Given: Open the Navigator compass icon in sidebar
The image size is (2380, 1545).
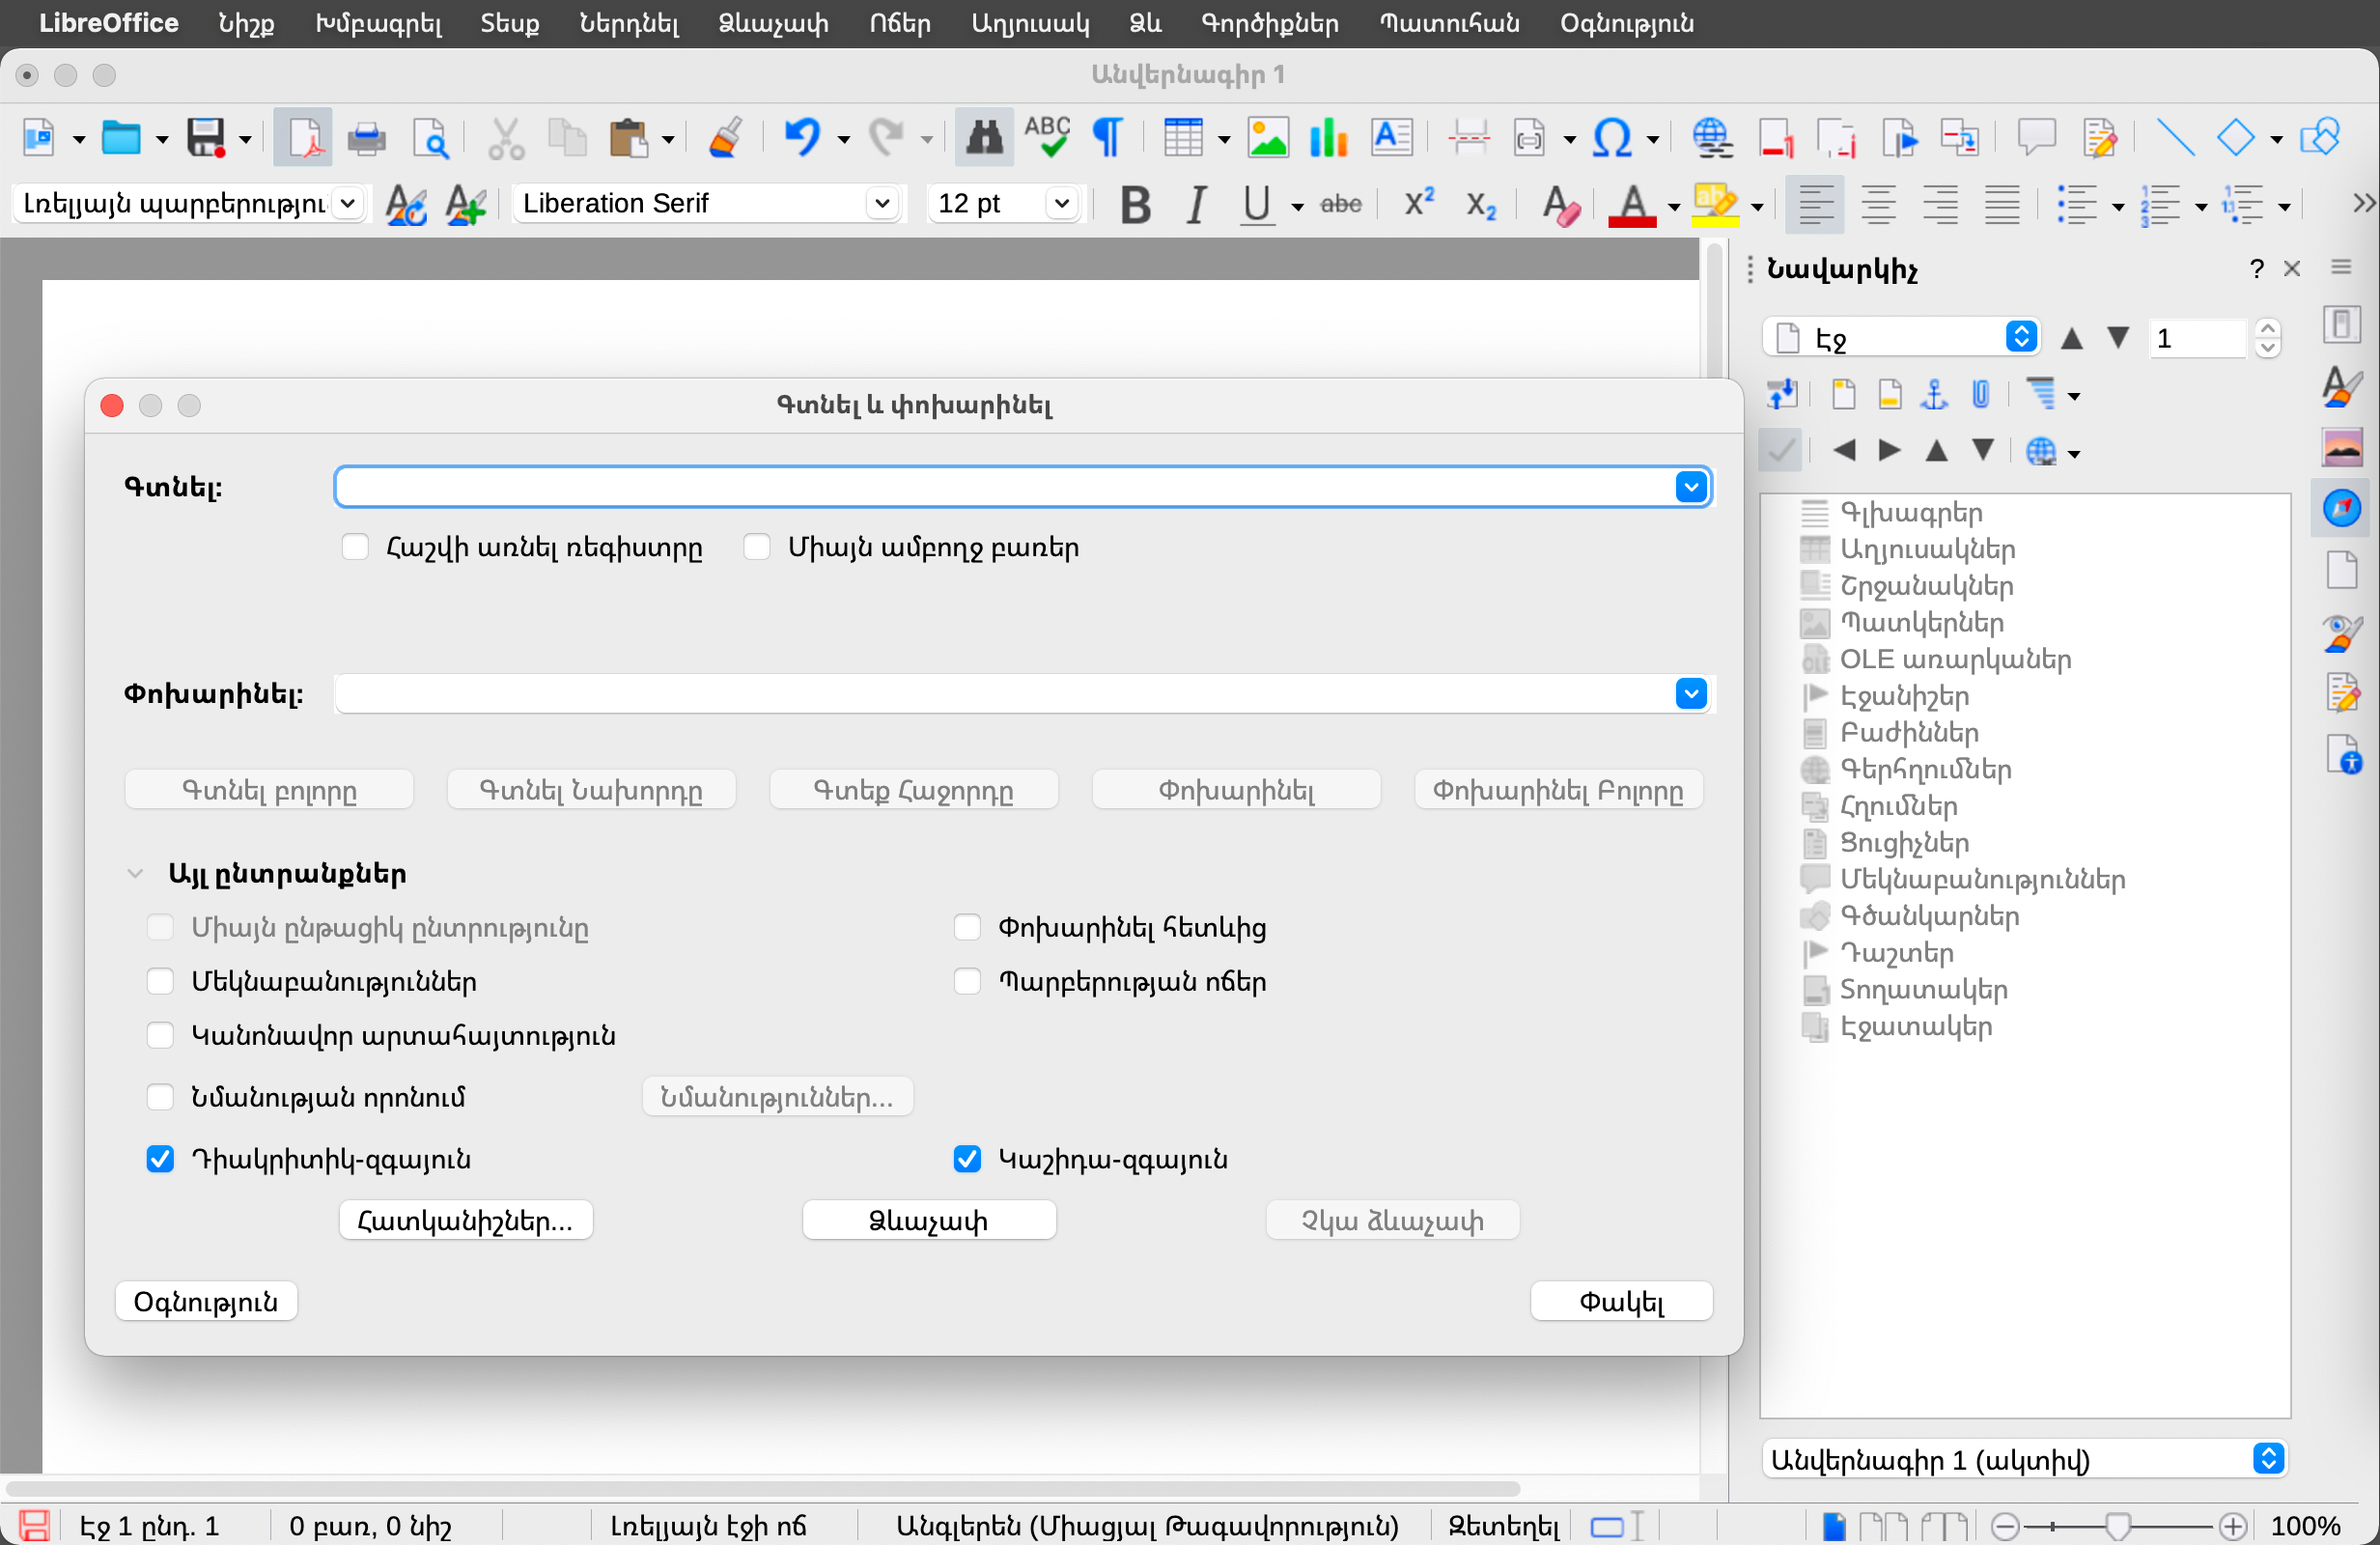Looking at the screenshot, I should click(2342, 508).
